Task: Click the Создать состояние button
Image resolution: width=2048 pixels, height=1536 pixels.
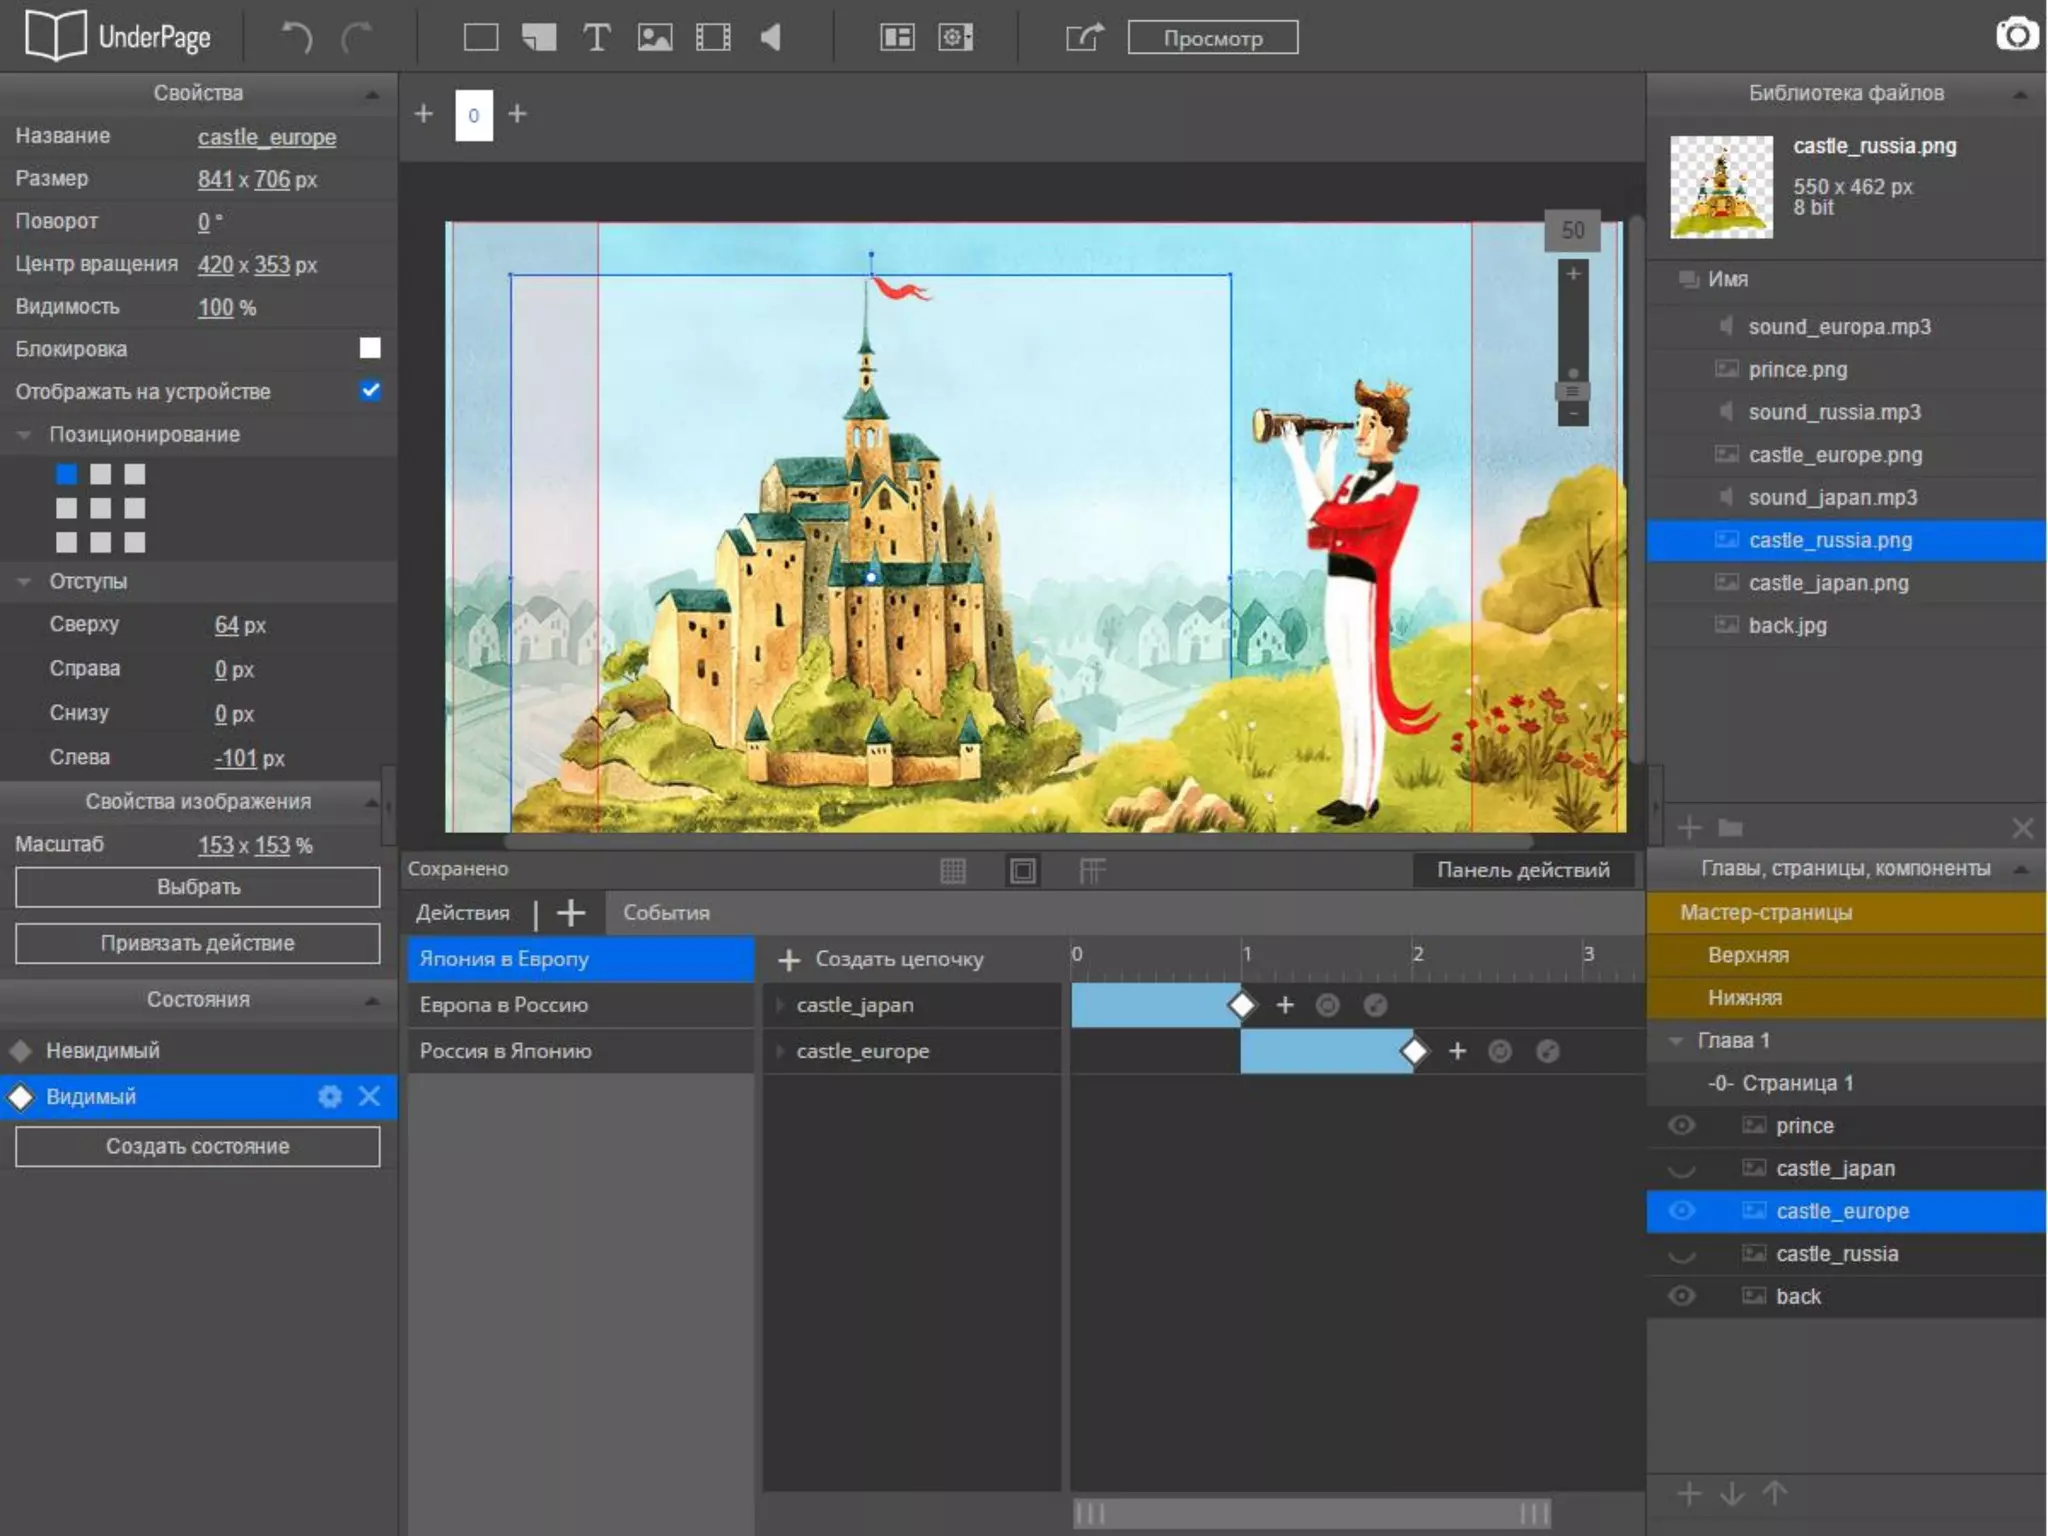Action: tap(198, 1147)
